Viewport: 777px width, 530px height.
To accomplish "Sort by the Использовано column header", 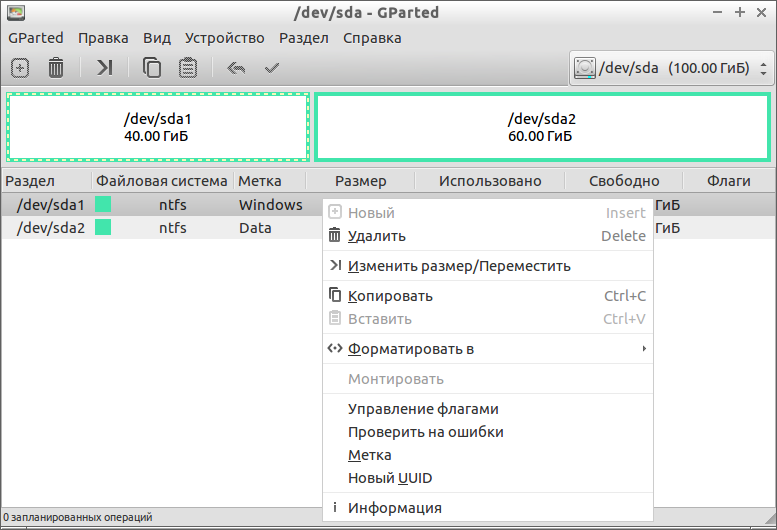I will (x=490, y=181).
